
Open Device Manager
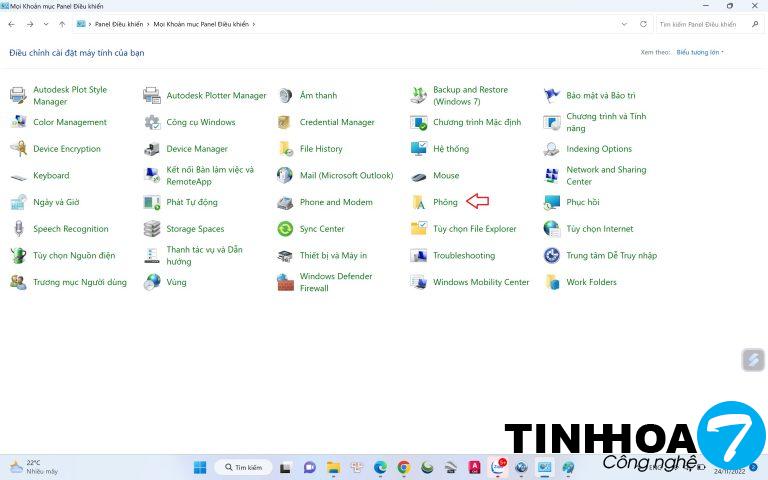click(196, 149)
